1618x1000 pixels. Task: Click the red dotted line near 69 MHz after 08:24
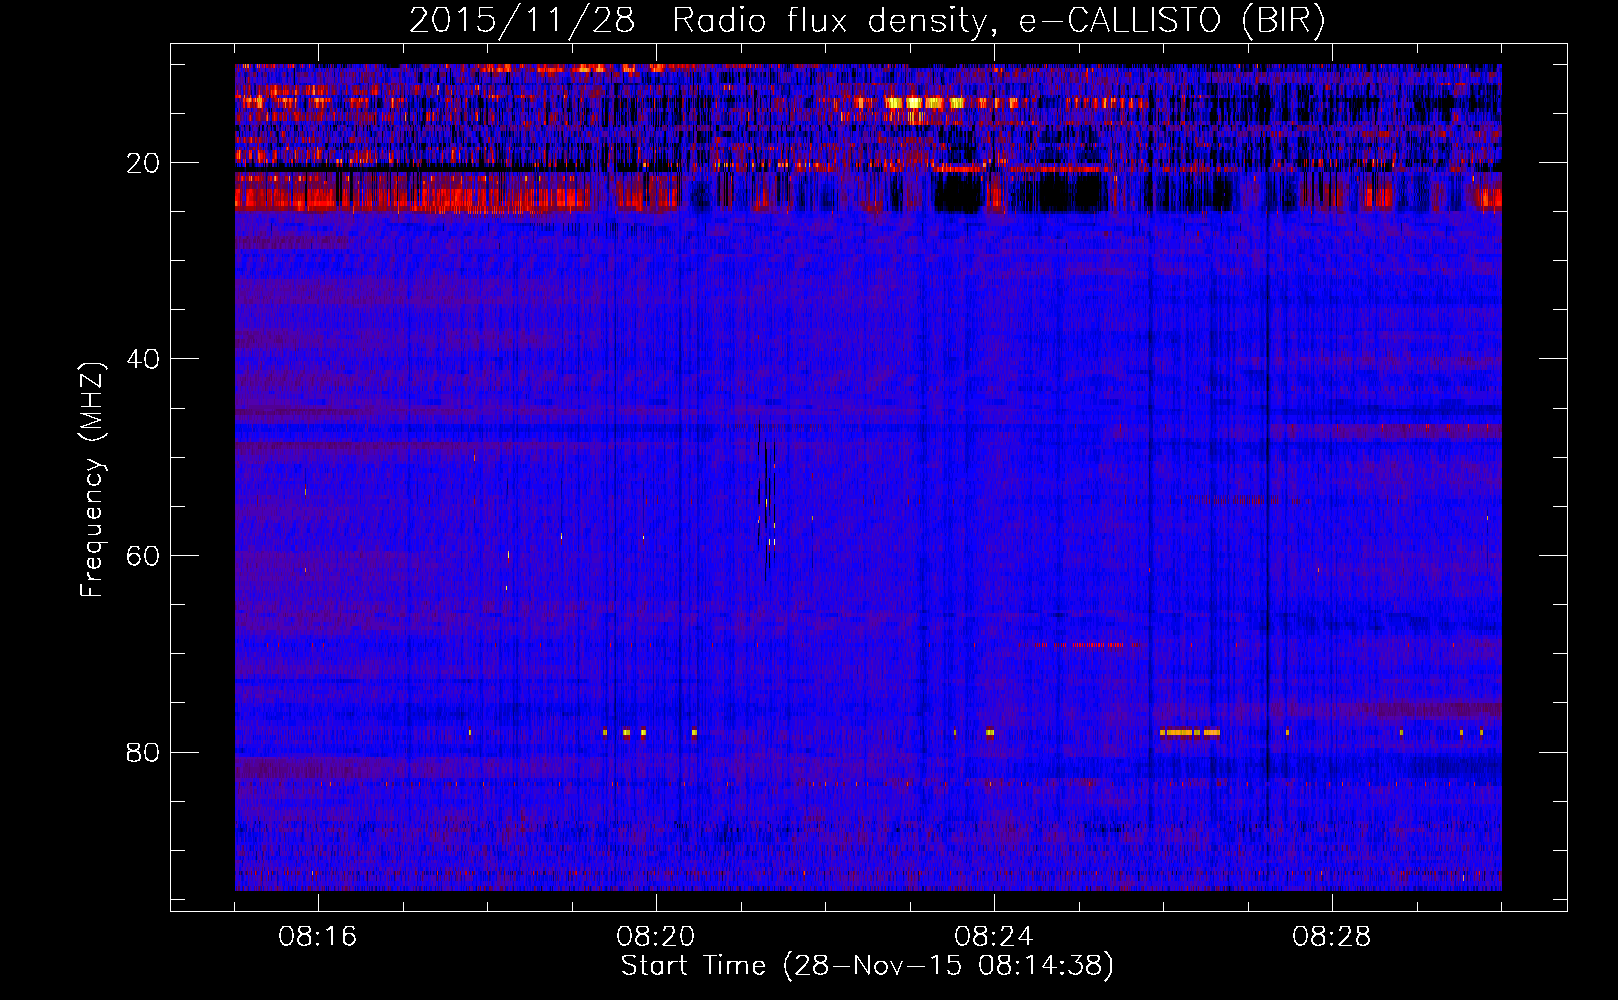click(x=1089, y=645)
